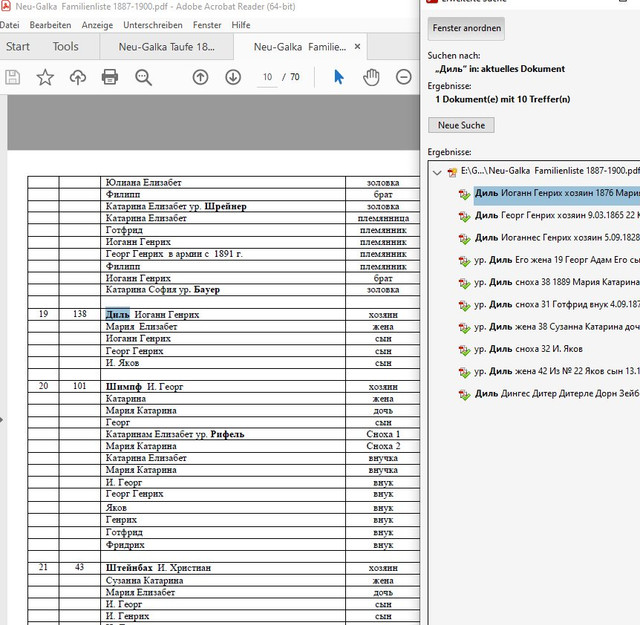Click household number 101 cell
Screen dimensions: 640x625
(80, 386)
